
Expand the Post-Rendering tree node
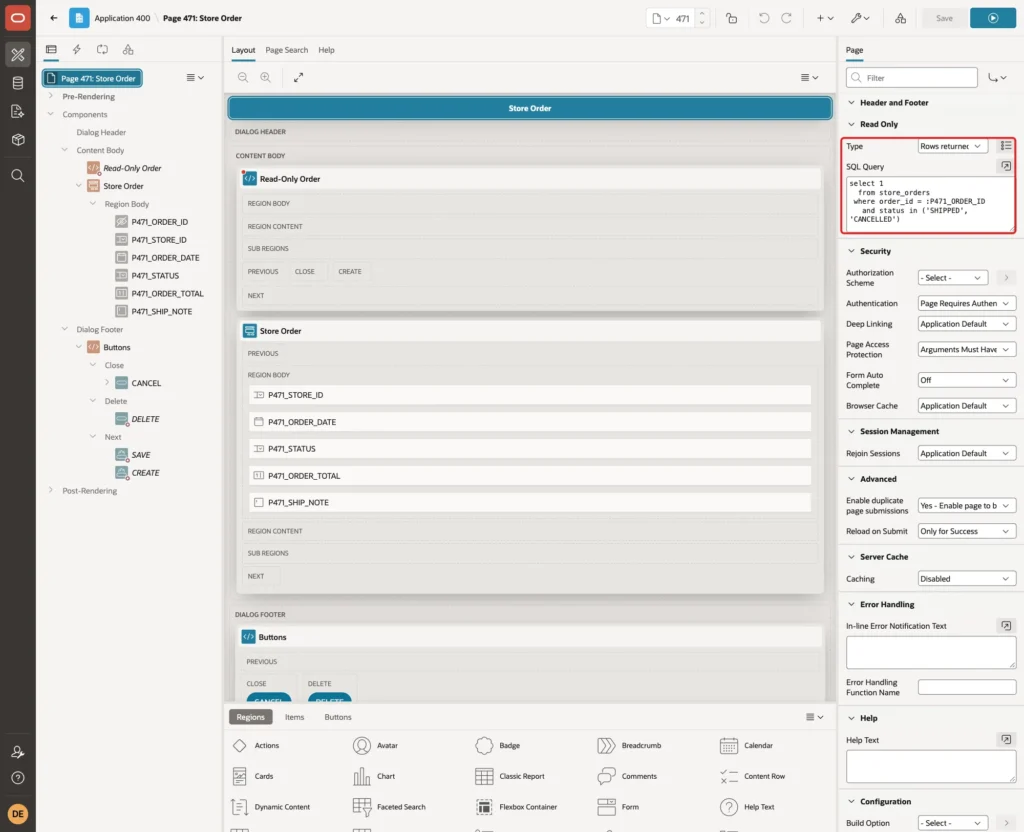point(51,490)
